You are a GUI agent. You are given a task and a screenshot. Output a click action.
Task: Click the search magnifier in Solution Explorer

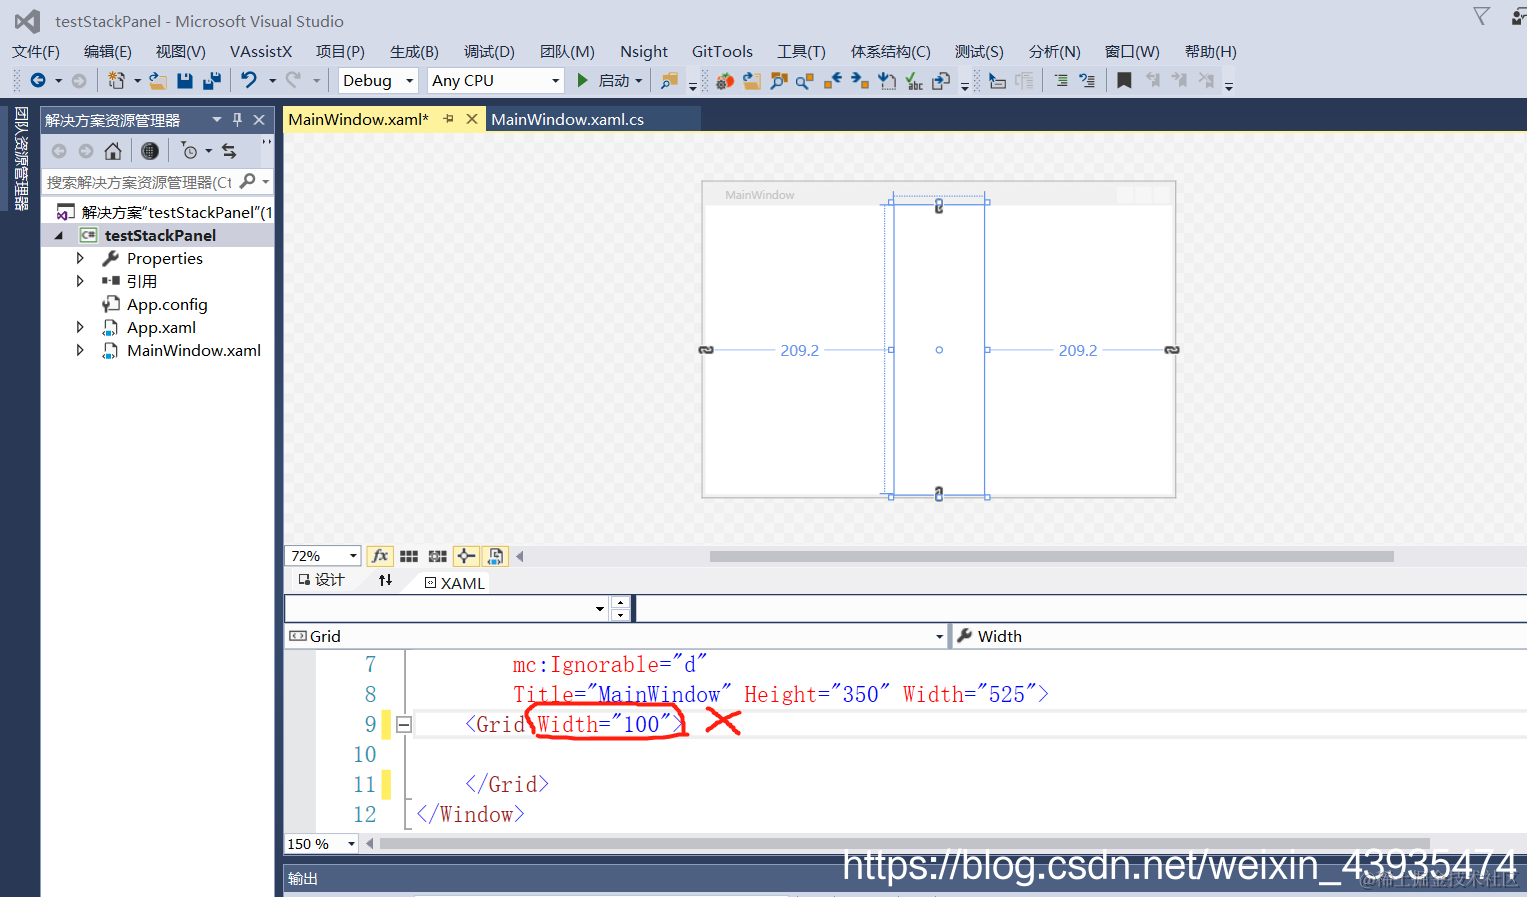click(x=248, y=181)
